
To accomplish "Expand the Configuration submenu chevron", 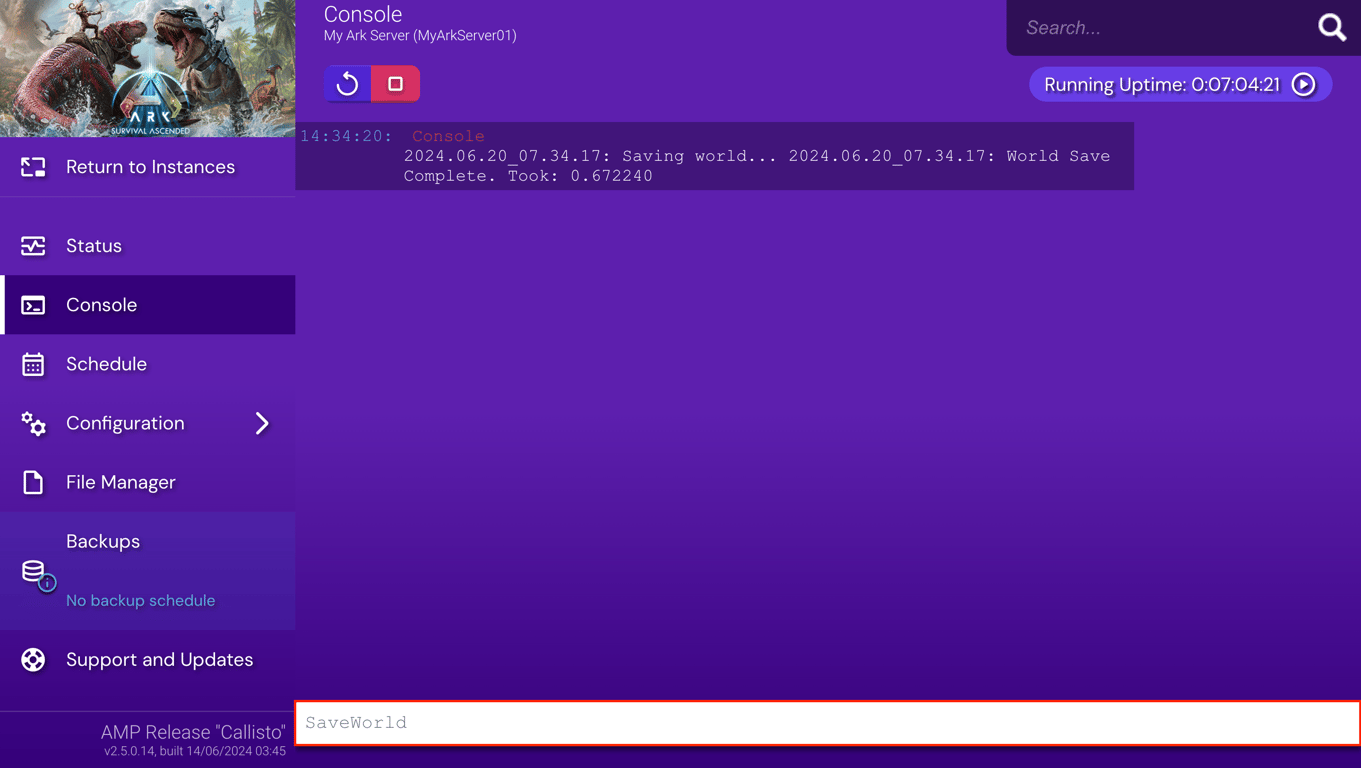I will [262, 423].
